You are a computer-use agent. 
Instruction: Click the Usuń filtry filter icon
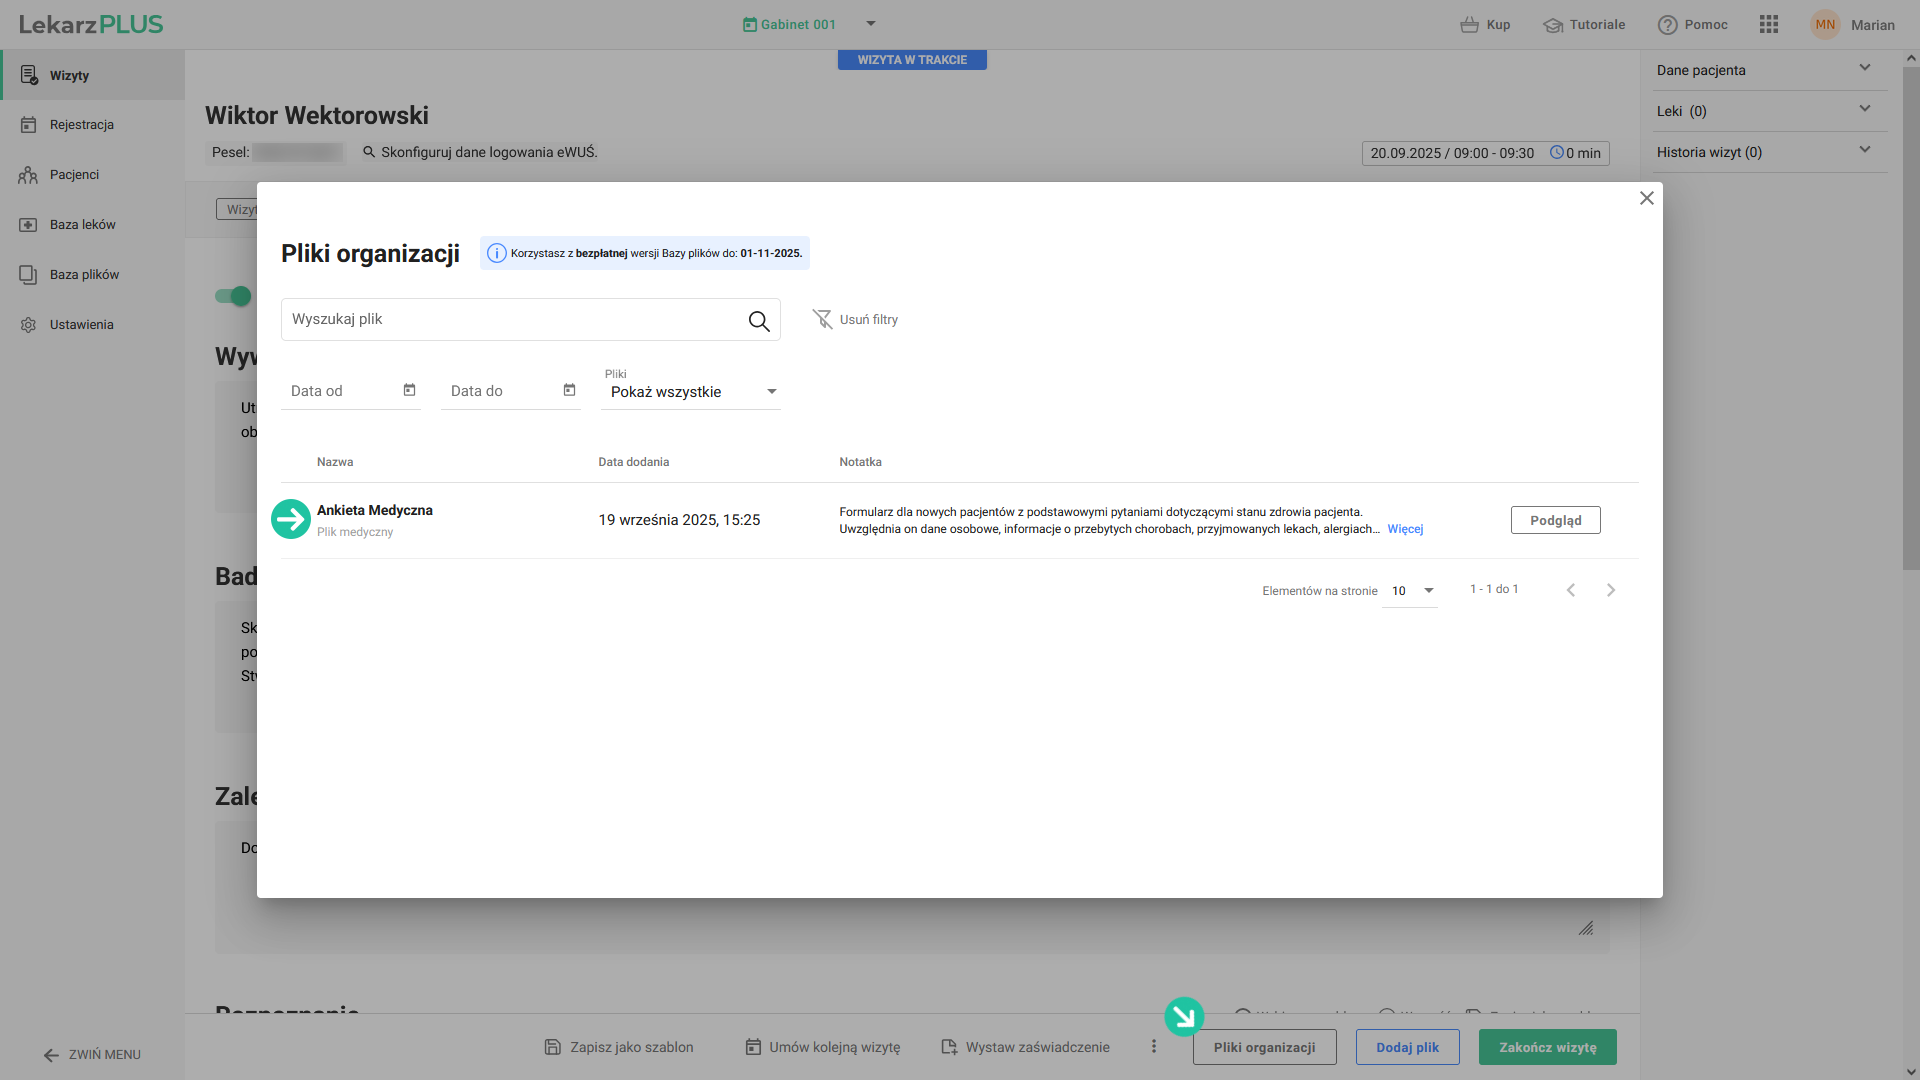pos(822,319)
